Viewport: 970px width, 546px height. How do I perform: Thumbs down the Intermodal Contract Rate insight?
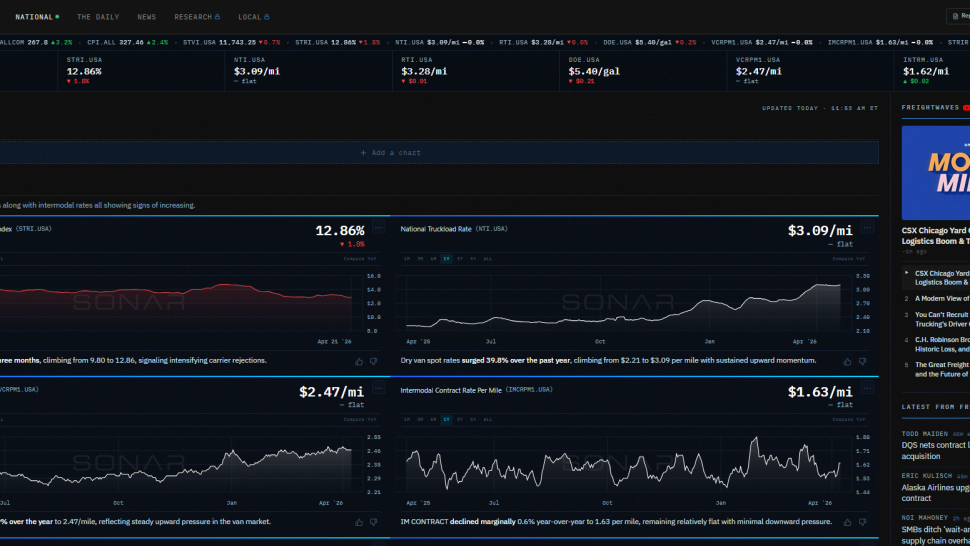[862, 523]
